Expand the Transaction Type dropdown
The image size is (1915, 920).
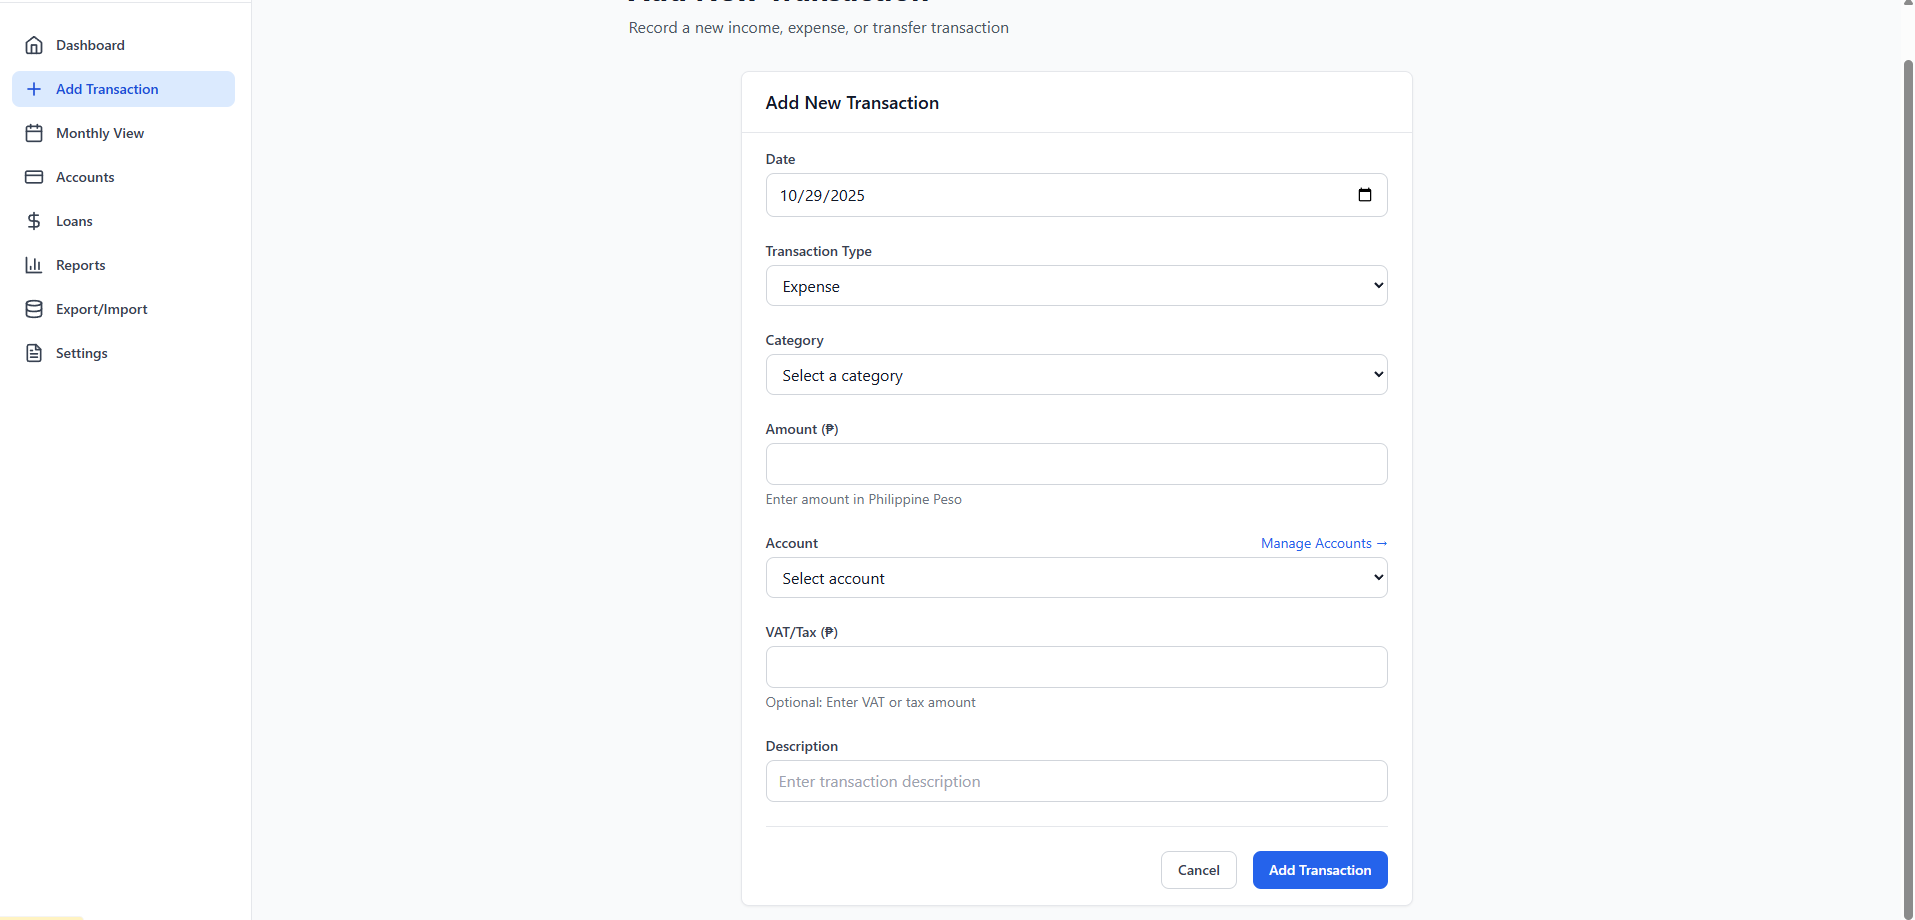[x=1076, y=286]
